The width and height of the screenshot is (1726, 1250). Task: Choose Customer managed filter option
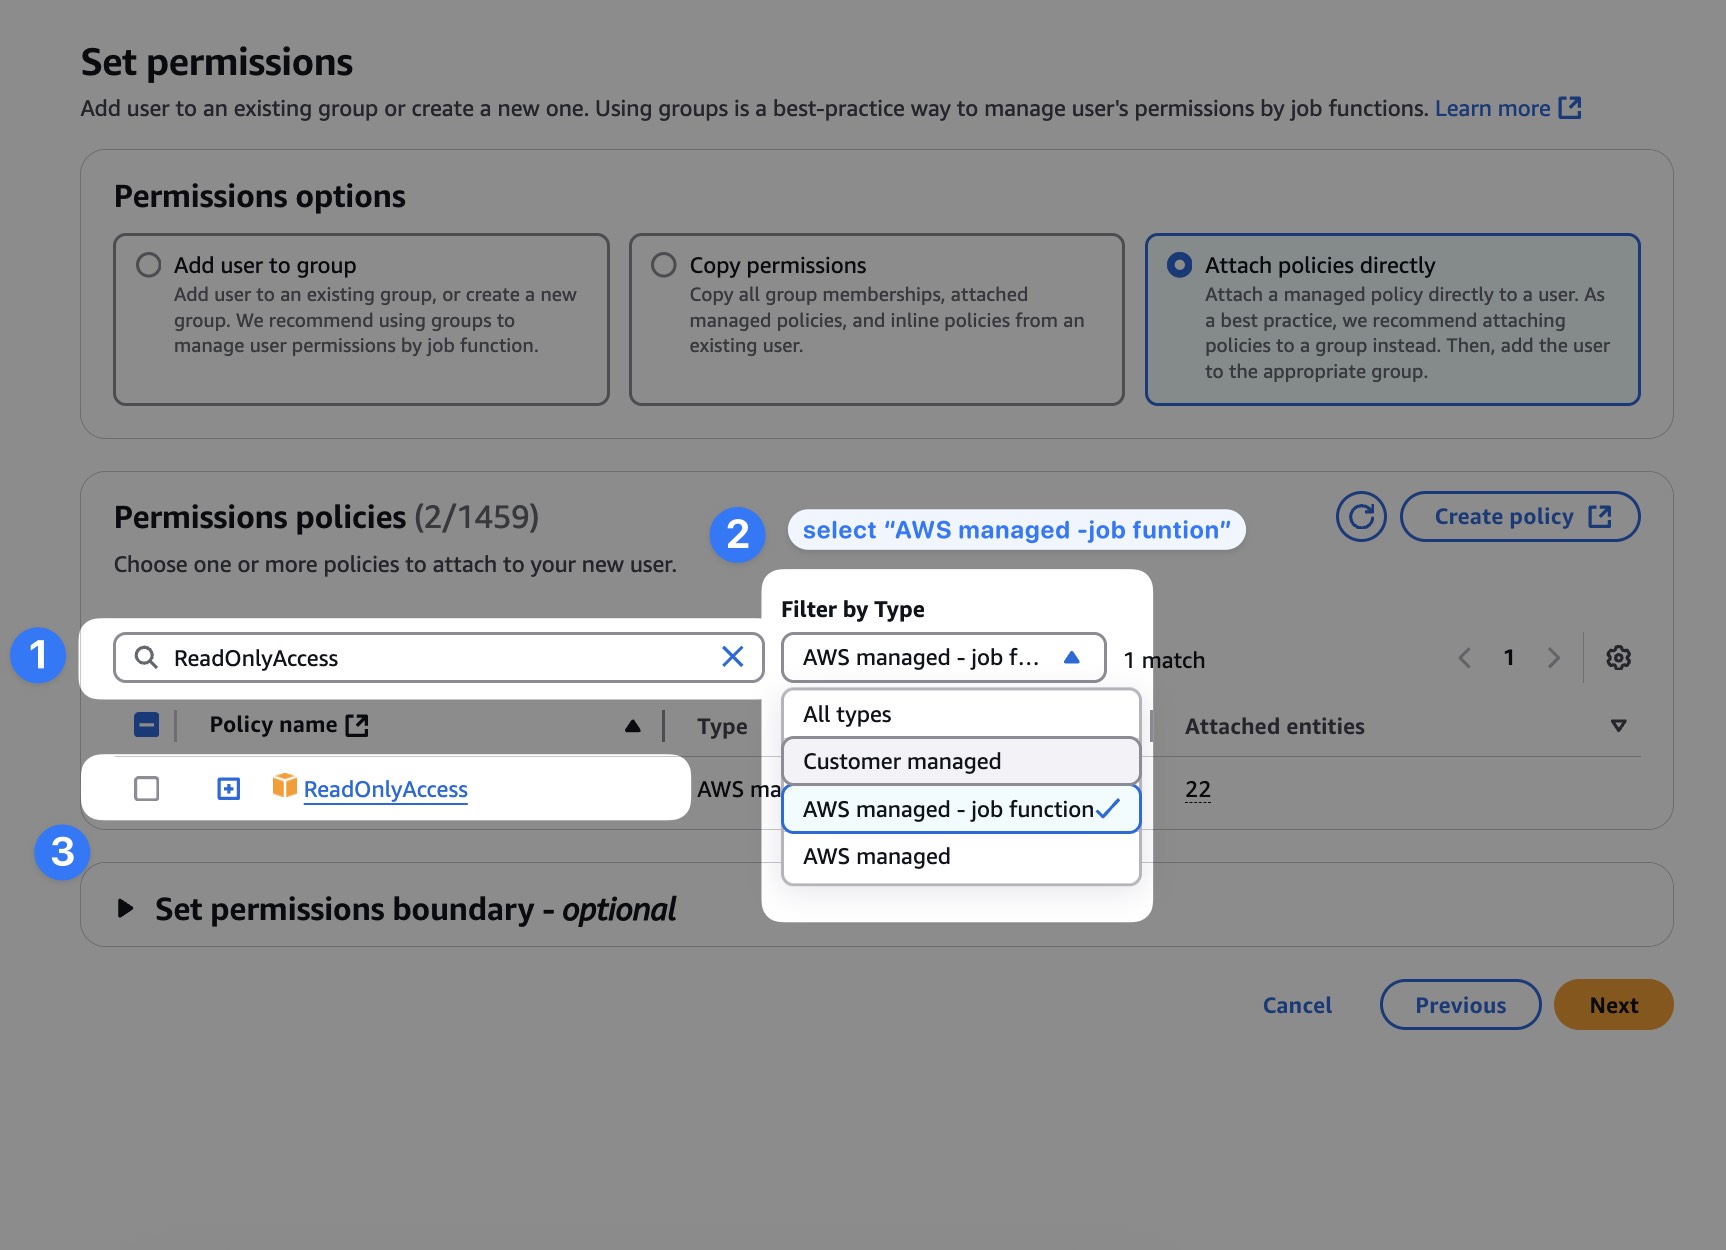[961, 761]
